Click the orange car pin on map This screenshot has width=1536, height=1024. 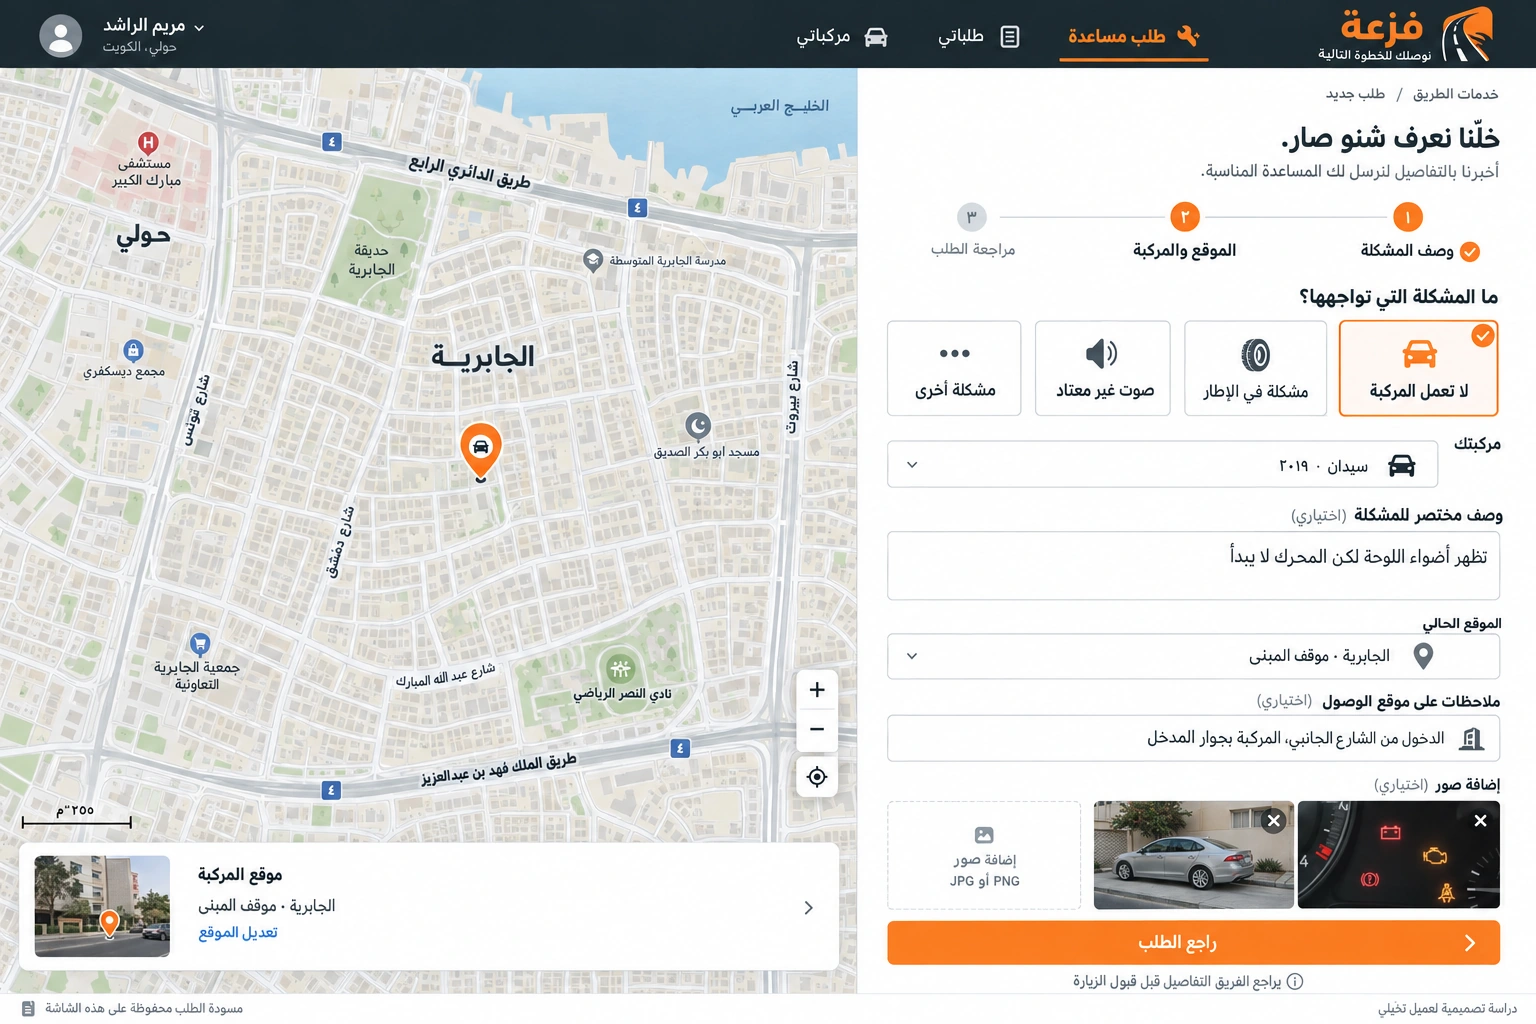pos(481,449)
